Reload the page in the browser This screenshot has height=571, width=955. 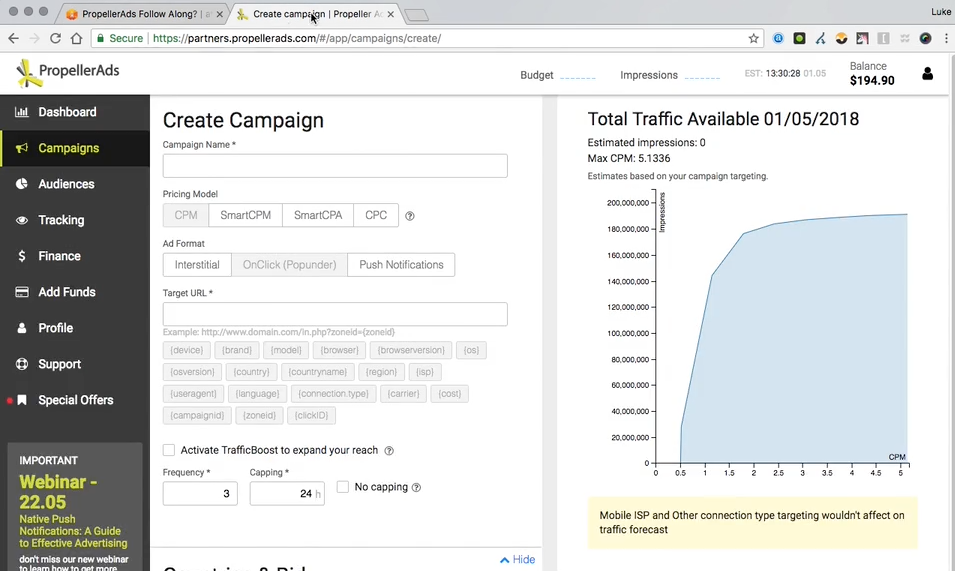tap(55, 38)
